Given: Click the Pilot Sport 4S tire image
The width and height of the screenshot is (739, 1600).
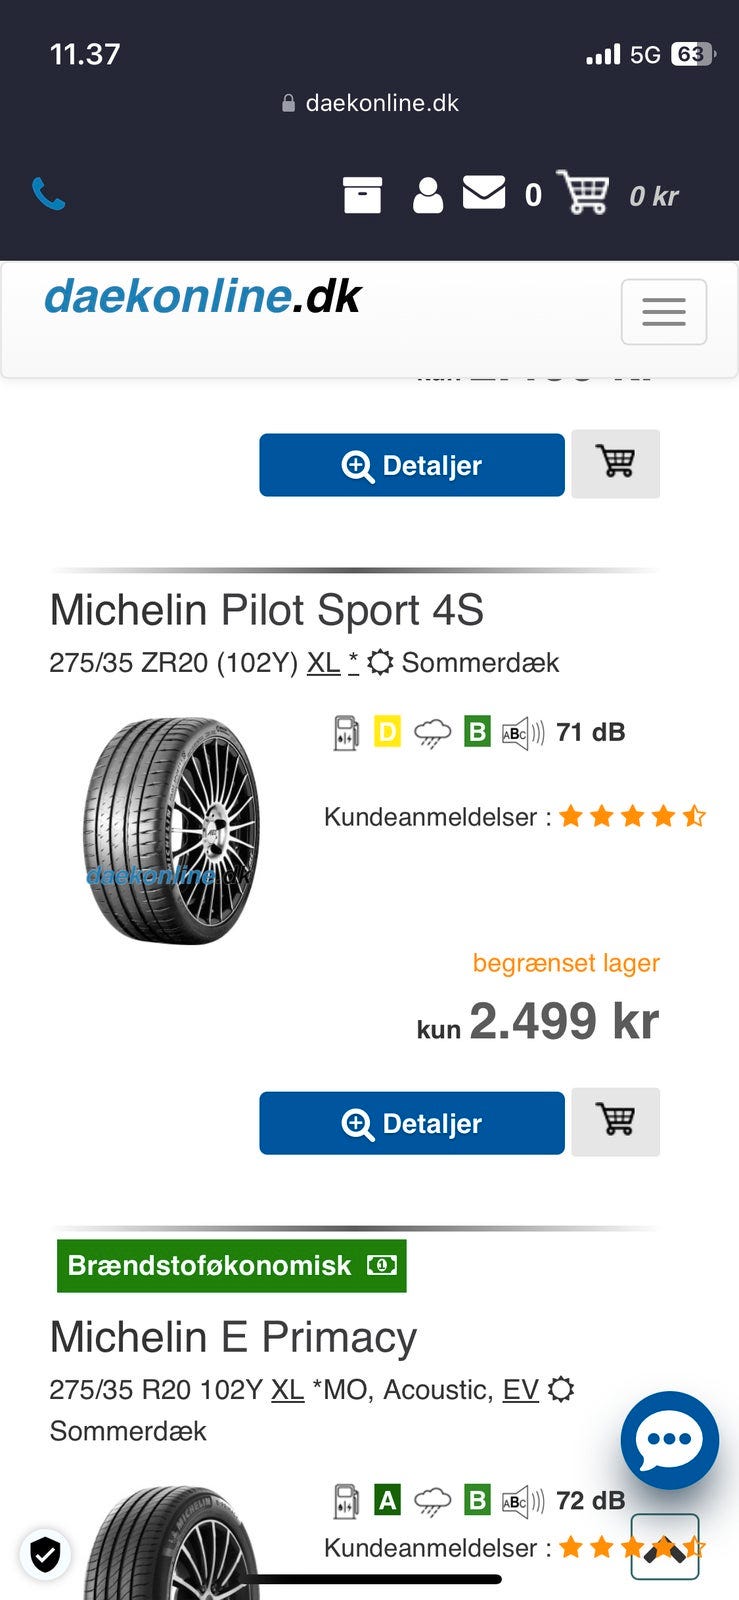Looking at the screenshot, I should coord(171,831).
